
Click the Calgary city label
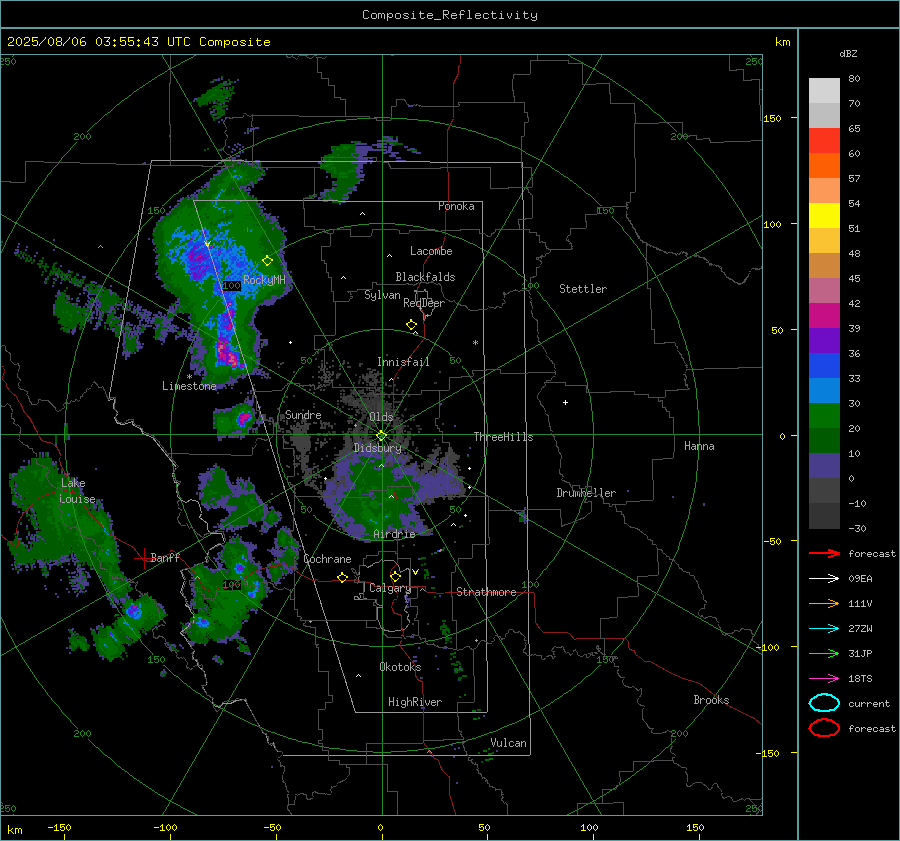(390, 588)
